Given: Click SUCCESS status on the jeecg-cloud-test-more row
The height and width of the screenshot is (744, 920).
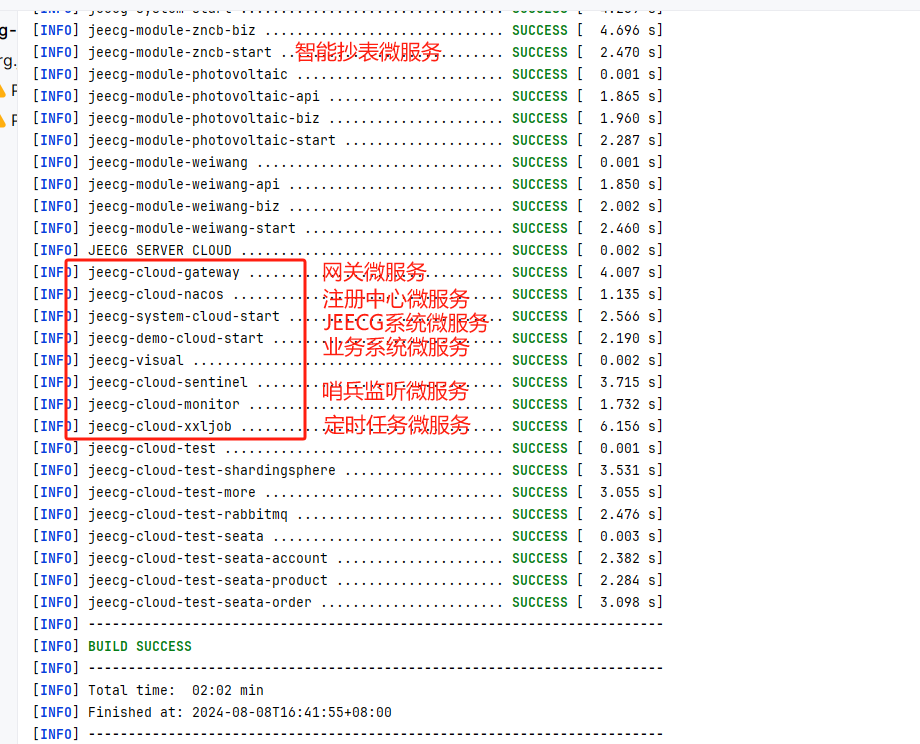Looking at the screenshot, I should 540,492.
